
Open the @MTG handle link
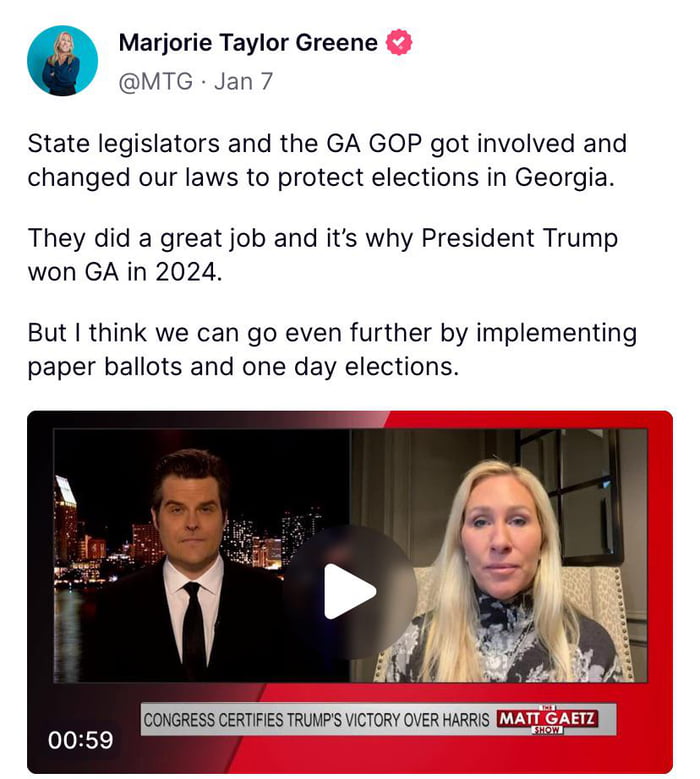[x=156, y=81]
